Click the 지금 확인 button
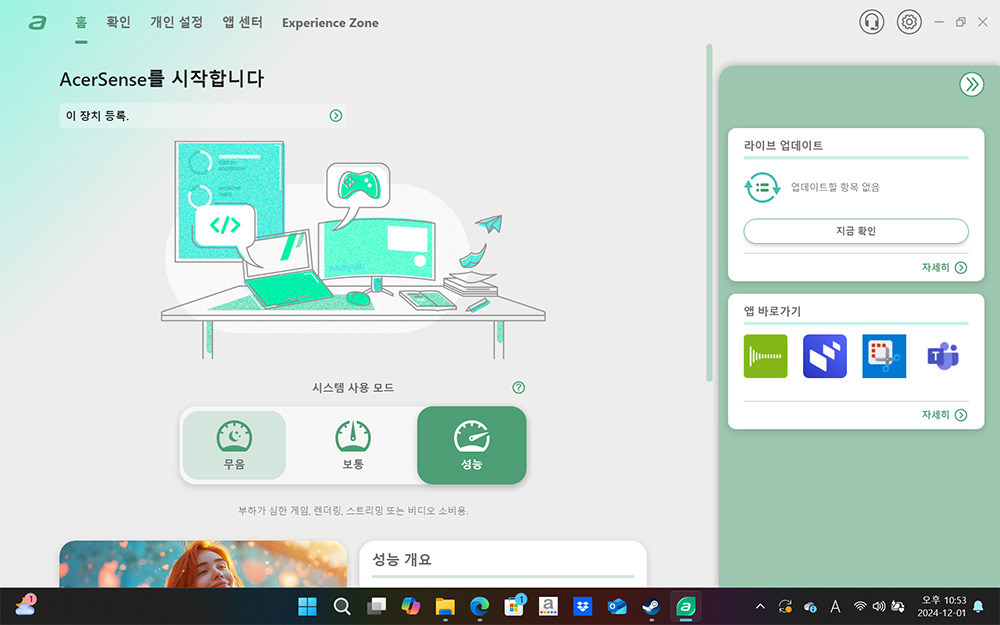 [856, 231]
